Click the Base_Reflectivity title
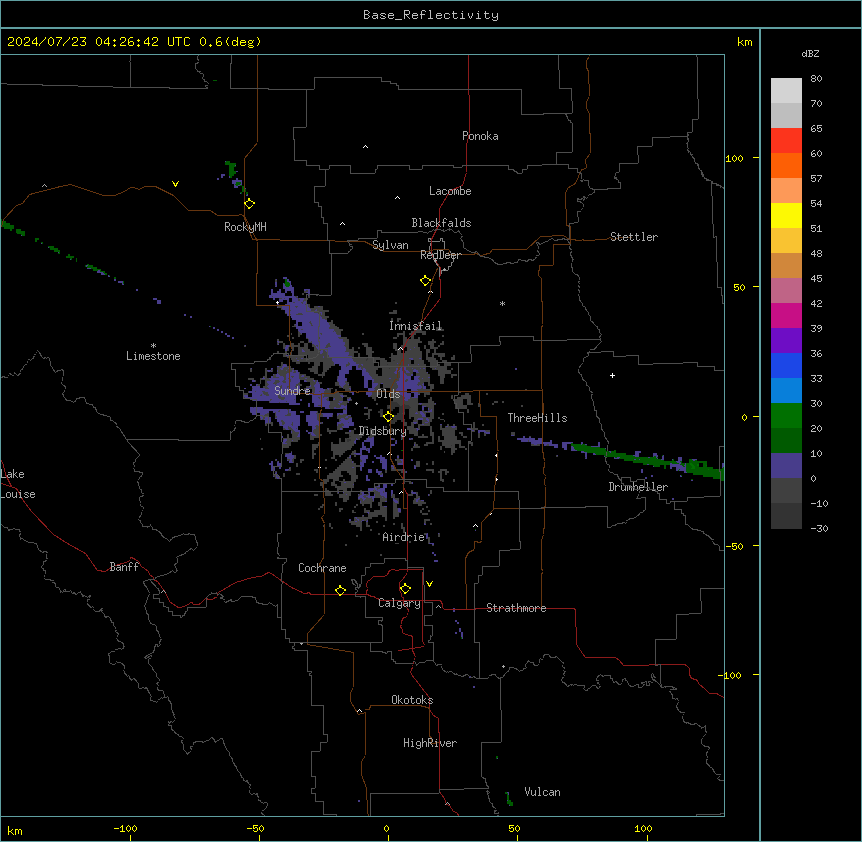This screenshot has width=862, height=842. tap(431, 15)
